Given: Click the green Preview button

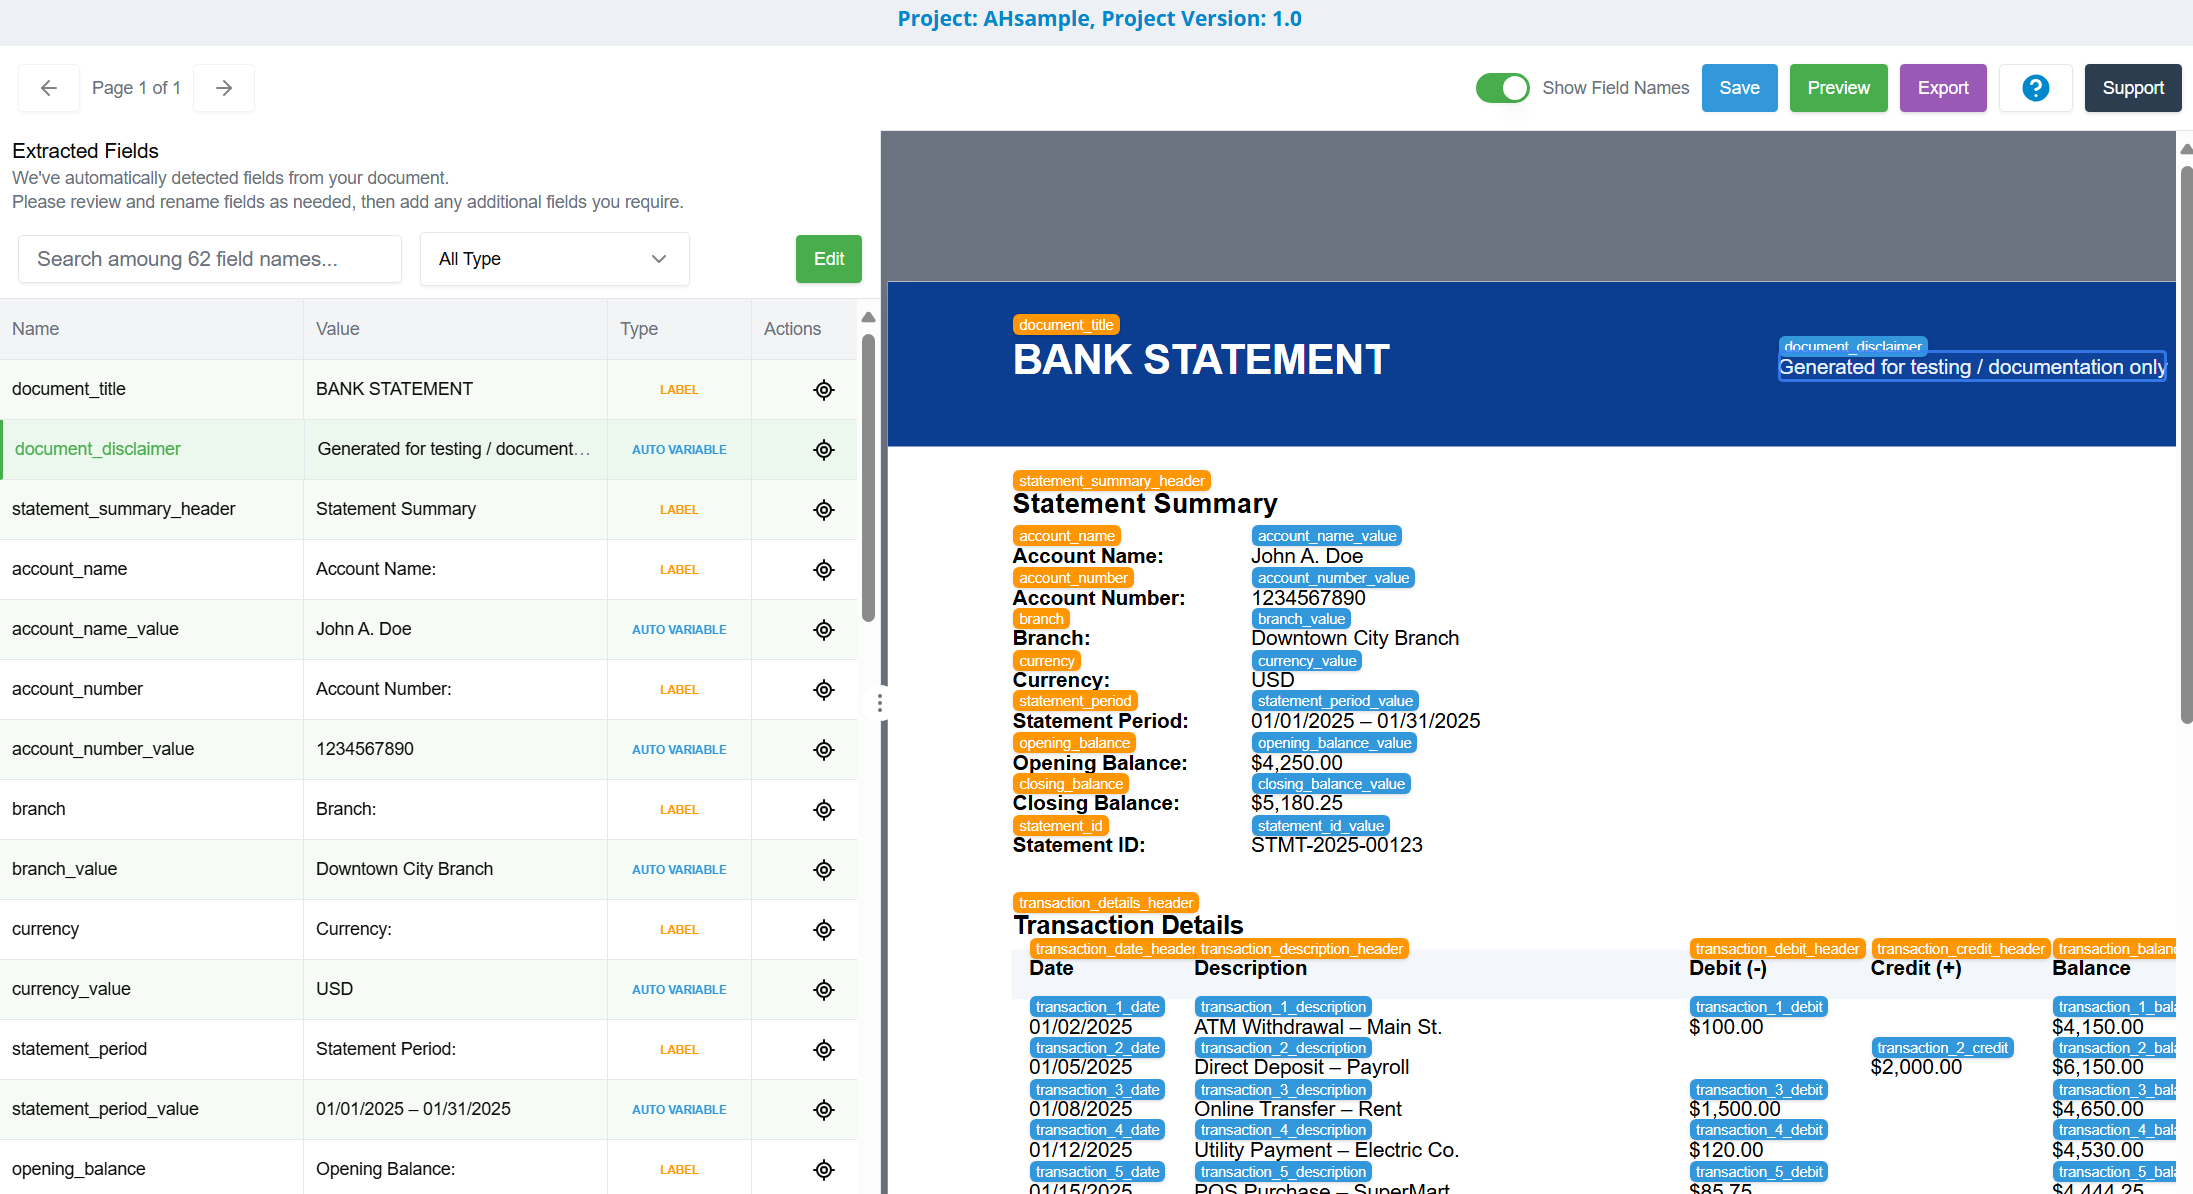Looking at the screenshot, I should [x=1838, y=88].
